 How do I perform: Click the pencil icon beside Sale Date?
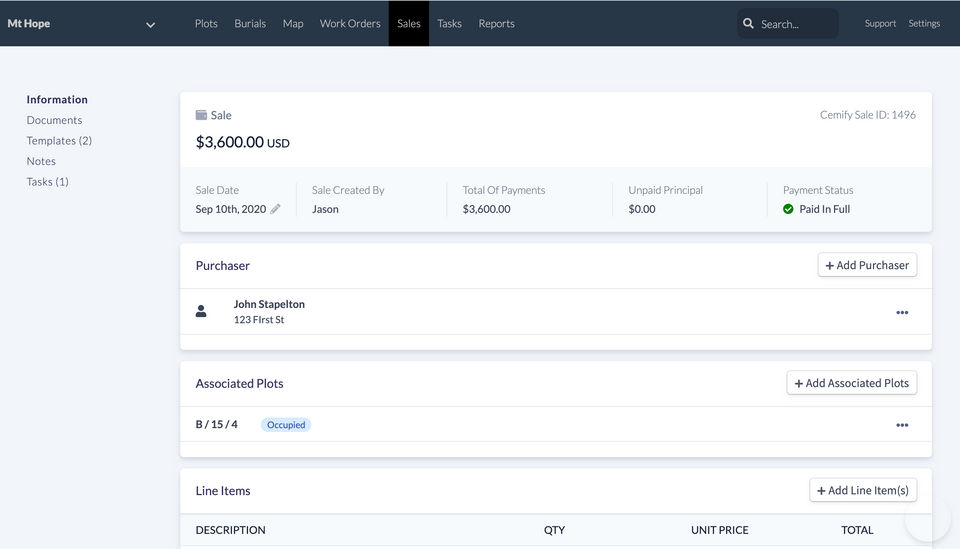(x=276, y=209)
